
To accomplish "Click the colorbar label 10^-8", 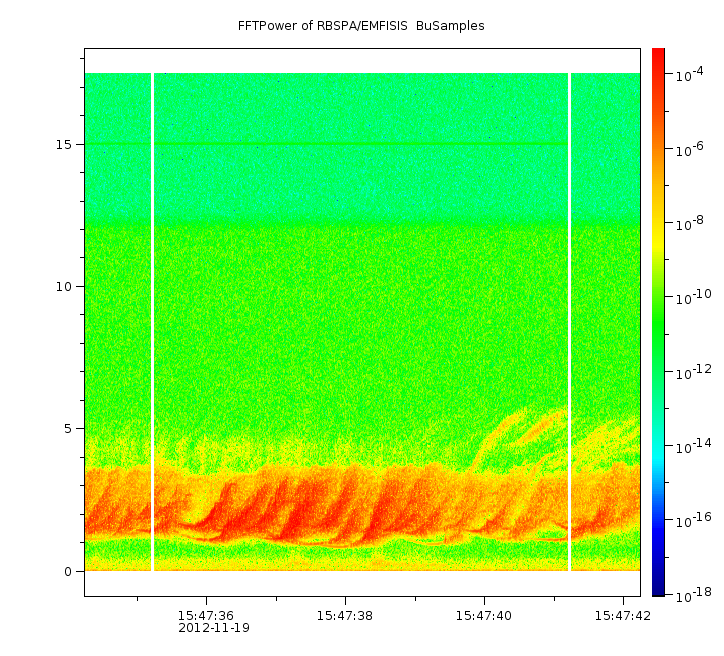I will pyautogui.click(x=690, y=223).
